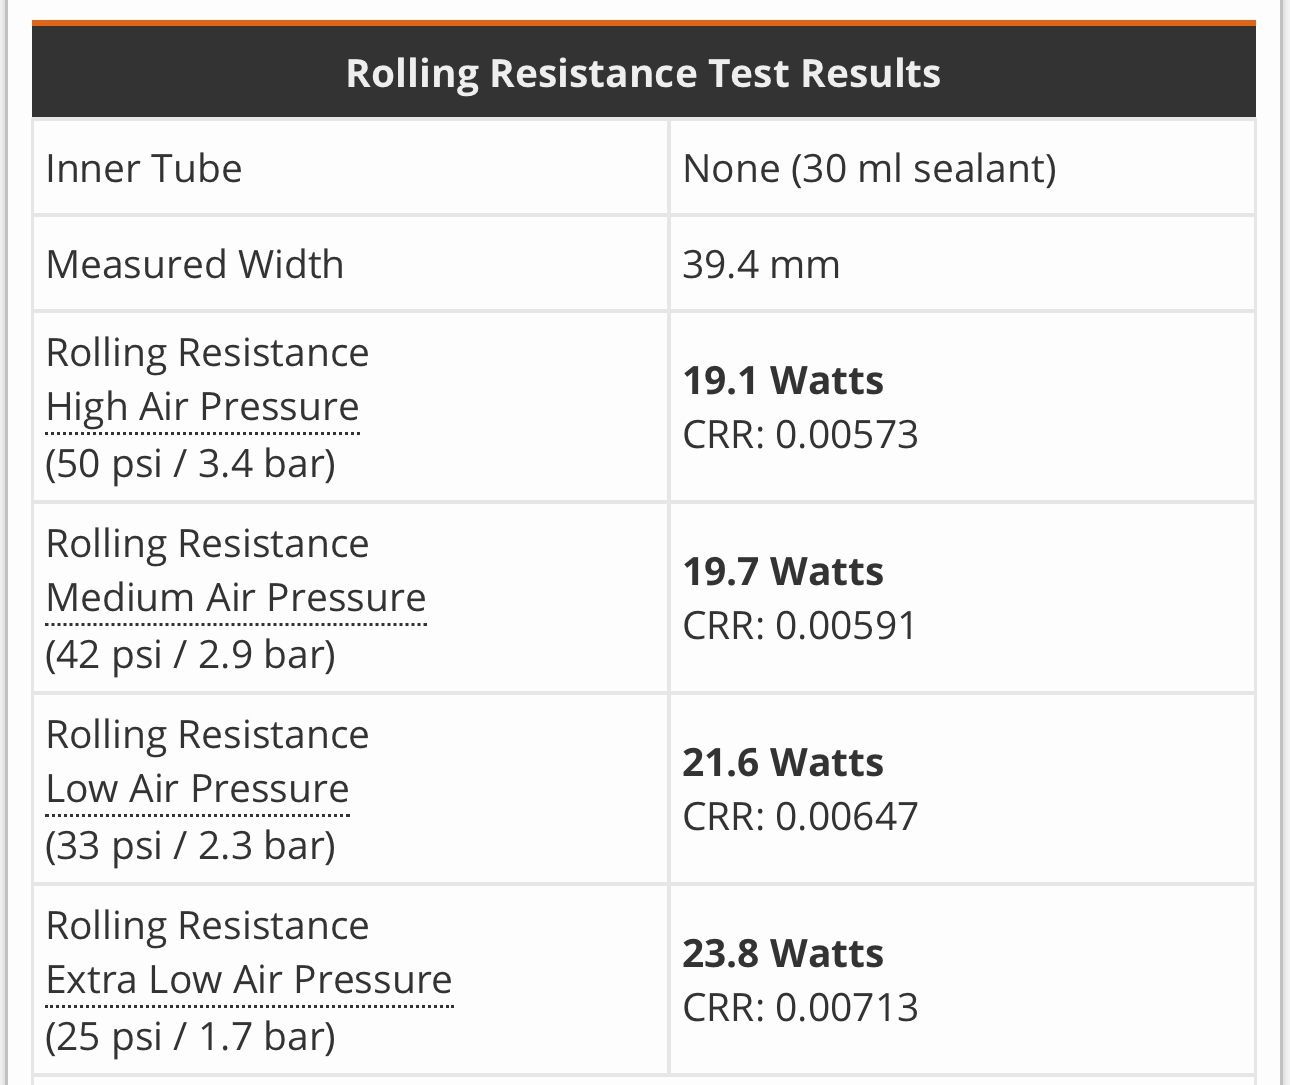Select the CRR: 0.00591 value

click(799, 626)
